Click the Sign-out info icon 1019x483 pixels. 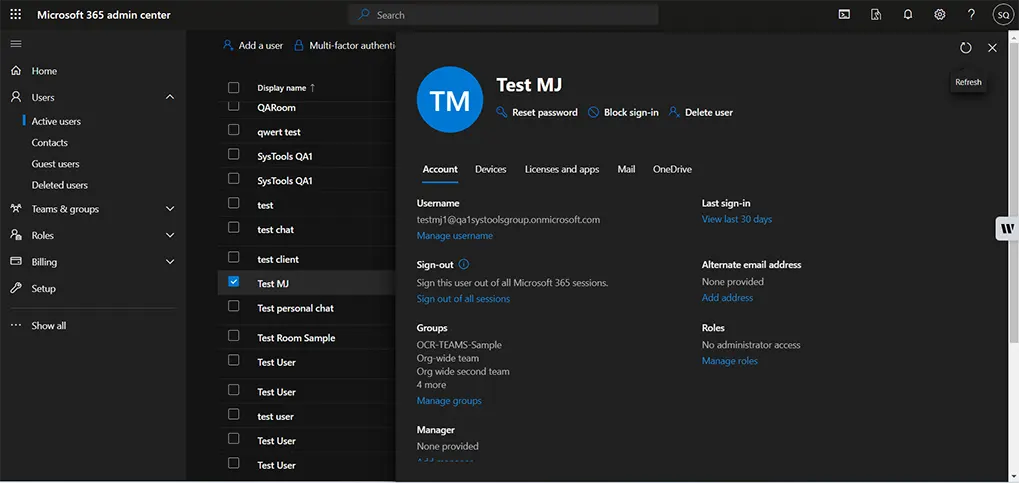tap(463, 265)
